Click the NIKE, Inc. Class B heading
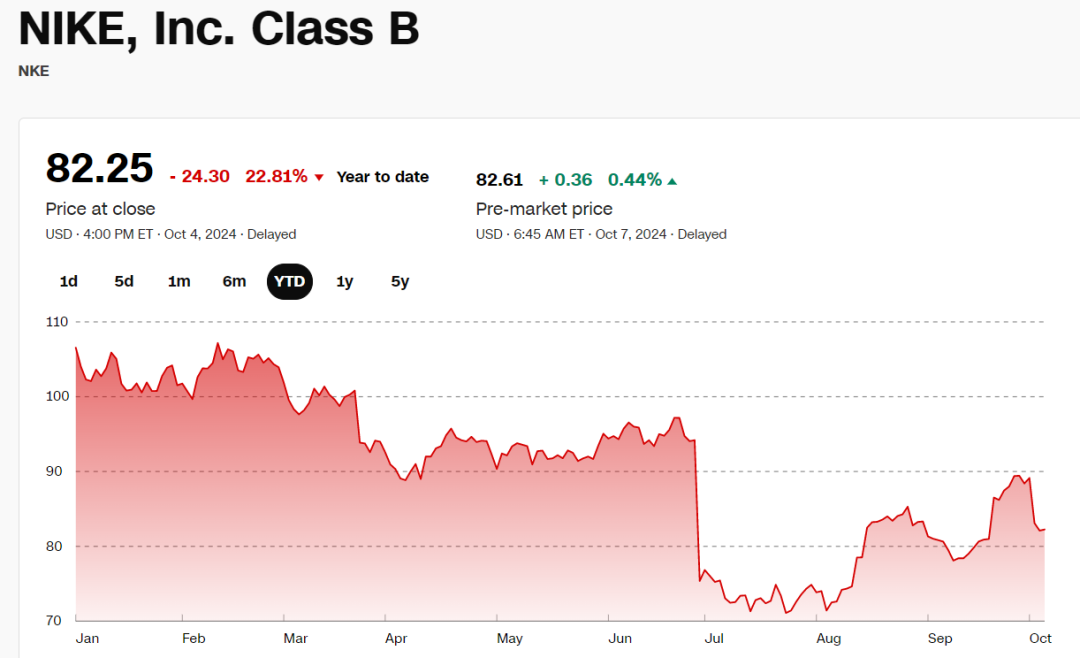 [x=219, y=28]
